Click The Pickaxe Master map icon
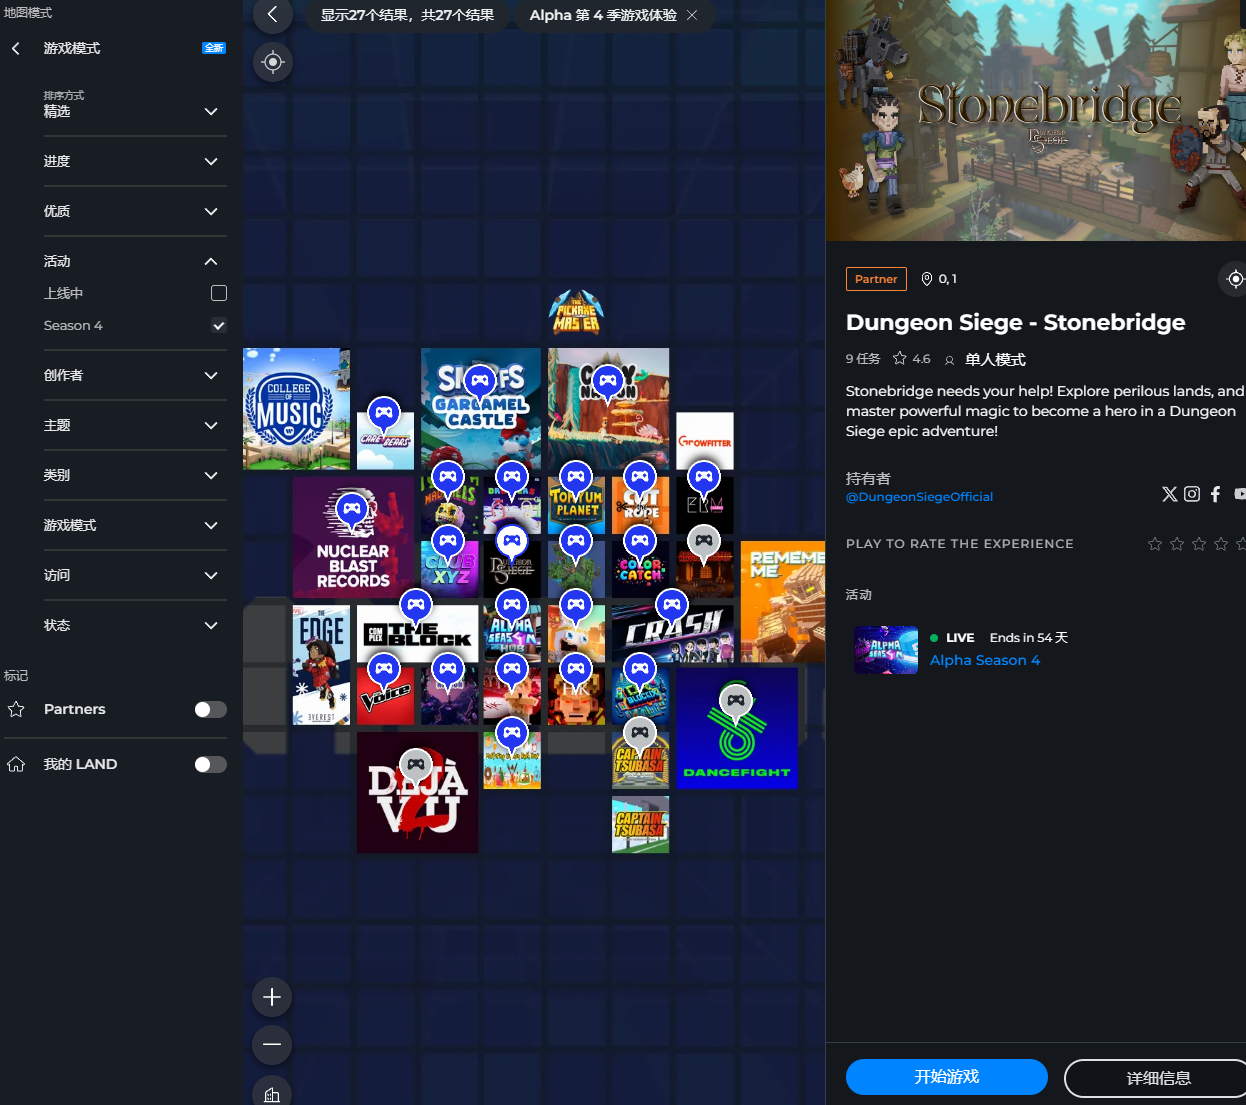The image size is (1246, 1105). [577, 312]
